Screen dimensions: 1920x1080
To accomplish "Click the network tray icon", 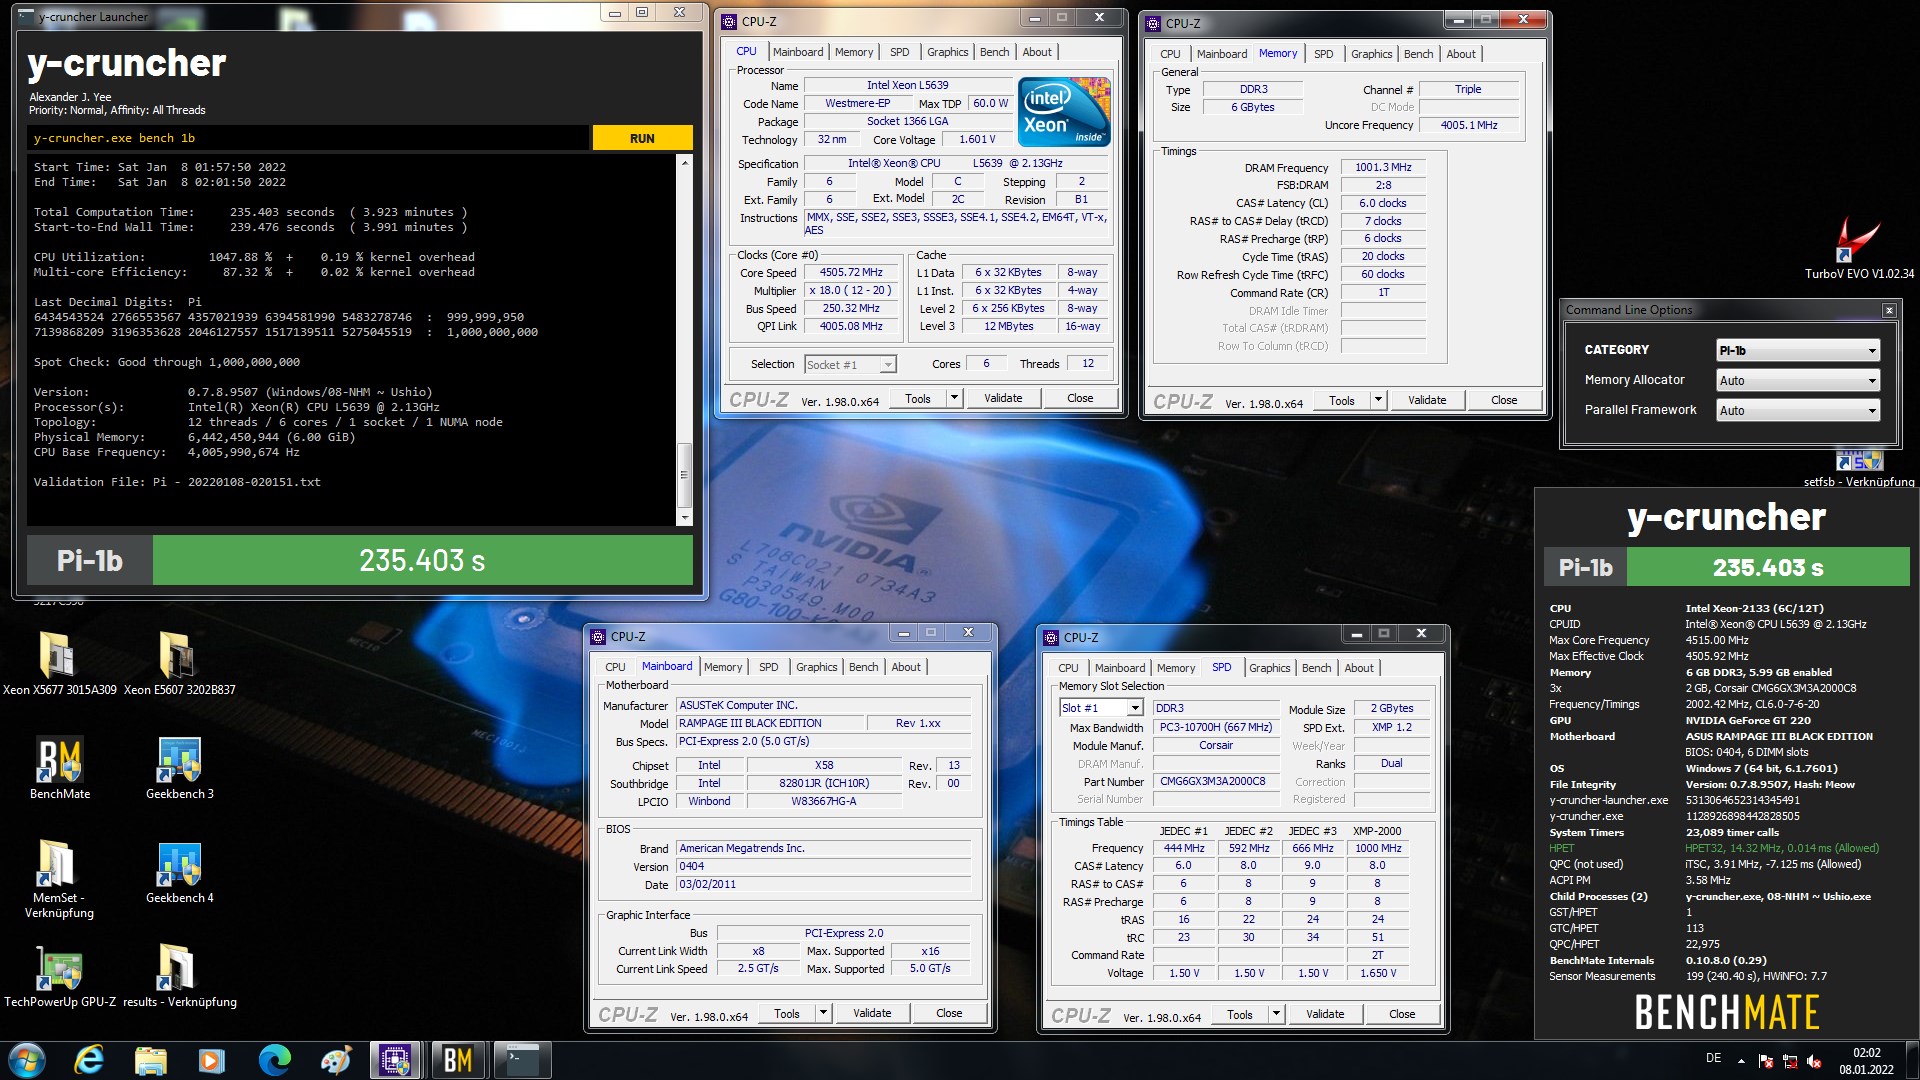I will [x=1790, y=1062].
